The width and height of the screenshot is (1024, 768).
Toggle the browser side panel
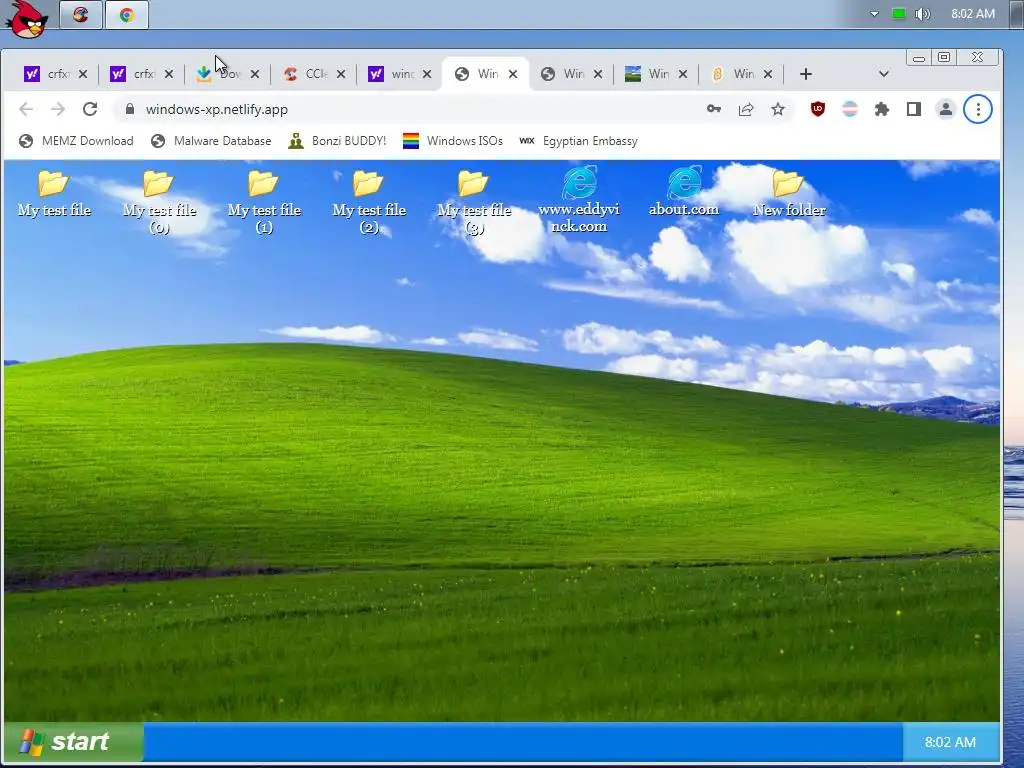click(914, 109)
